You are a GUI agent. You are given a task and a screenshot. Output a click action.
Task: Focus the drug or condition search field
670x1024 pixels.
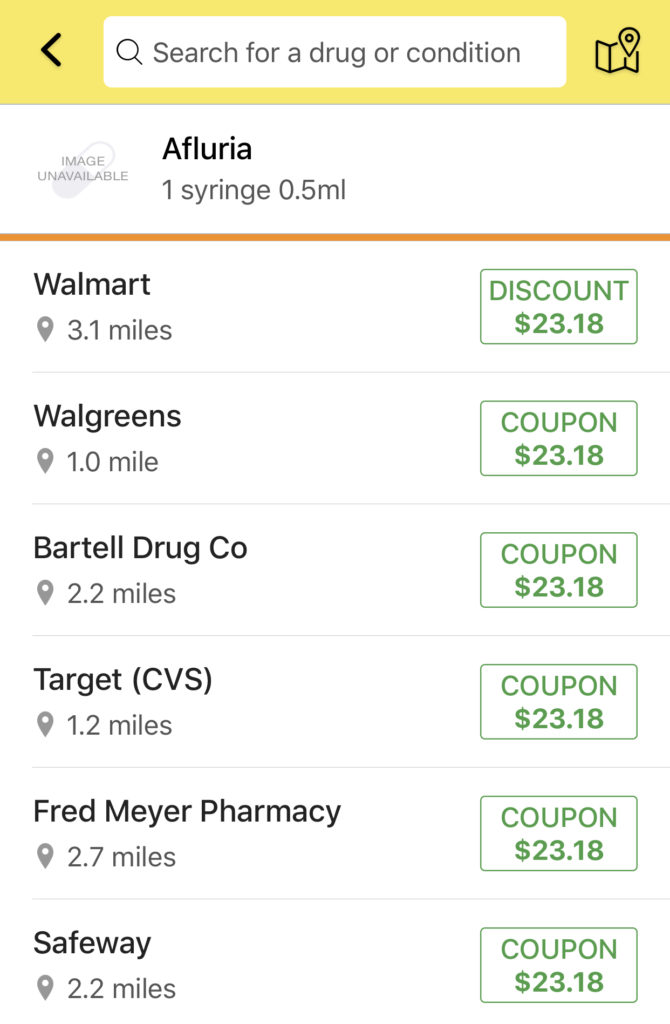click(334, 52)
